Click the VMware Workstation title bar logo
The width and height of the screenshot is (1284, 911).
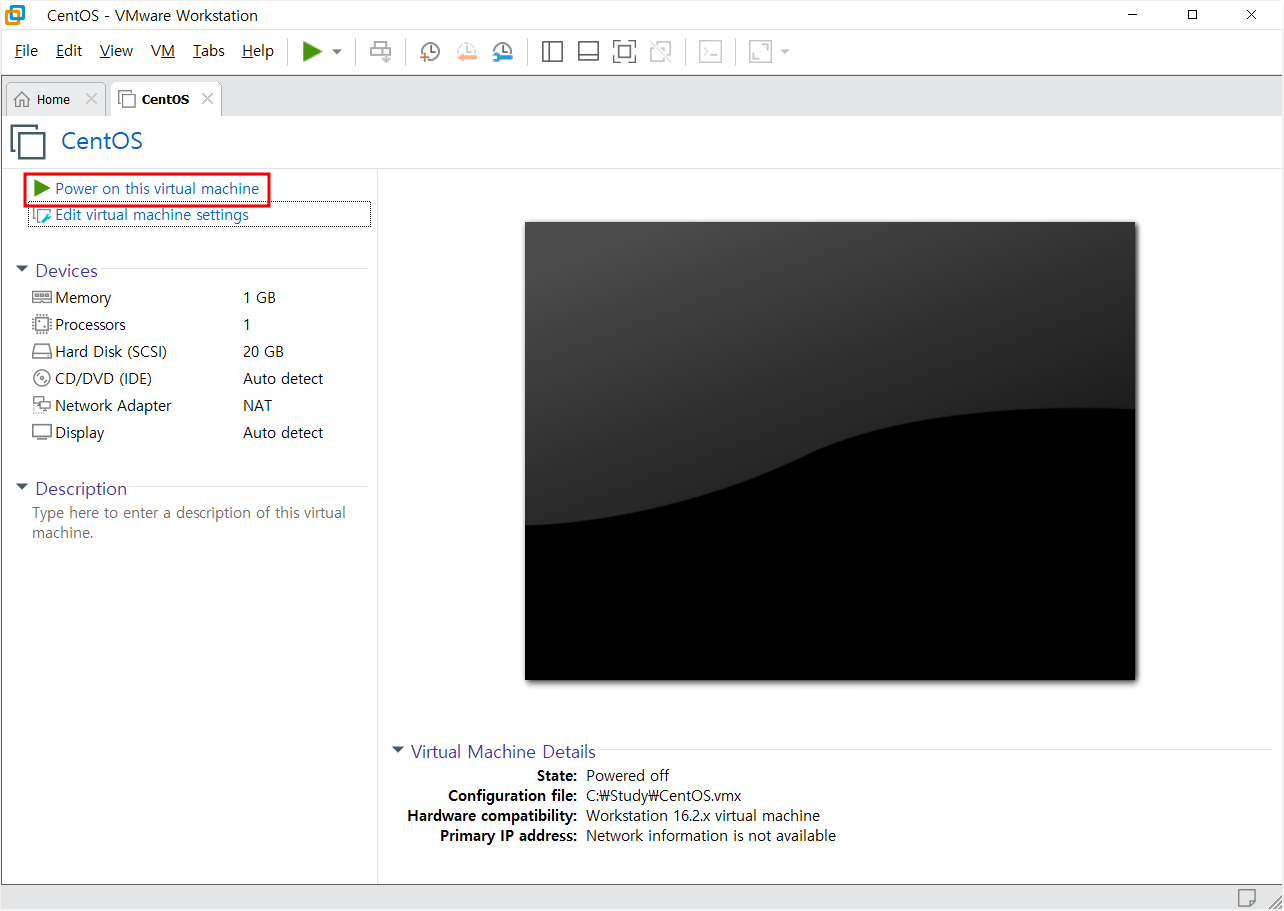[15, 15]
